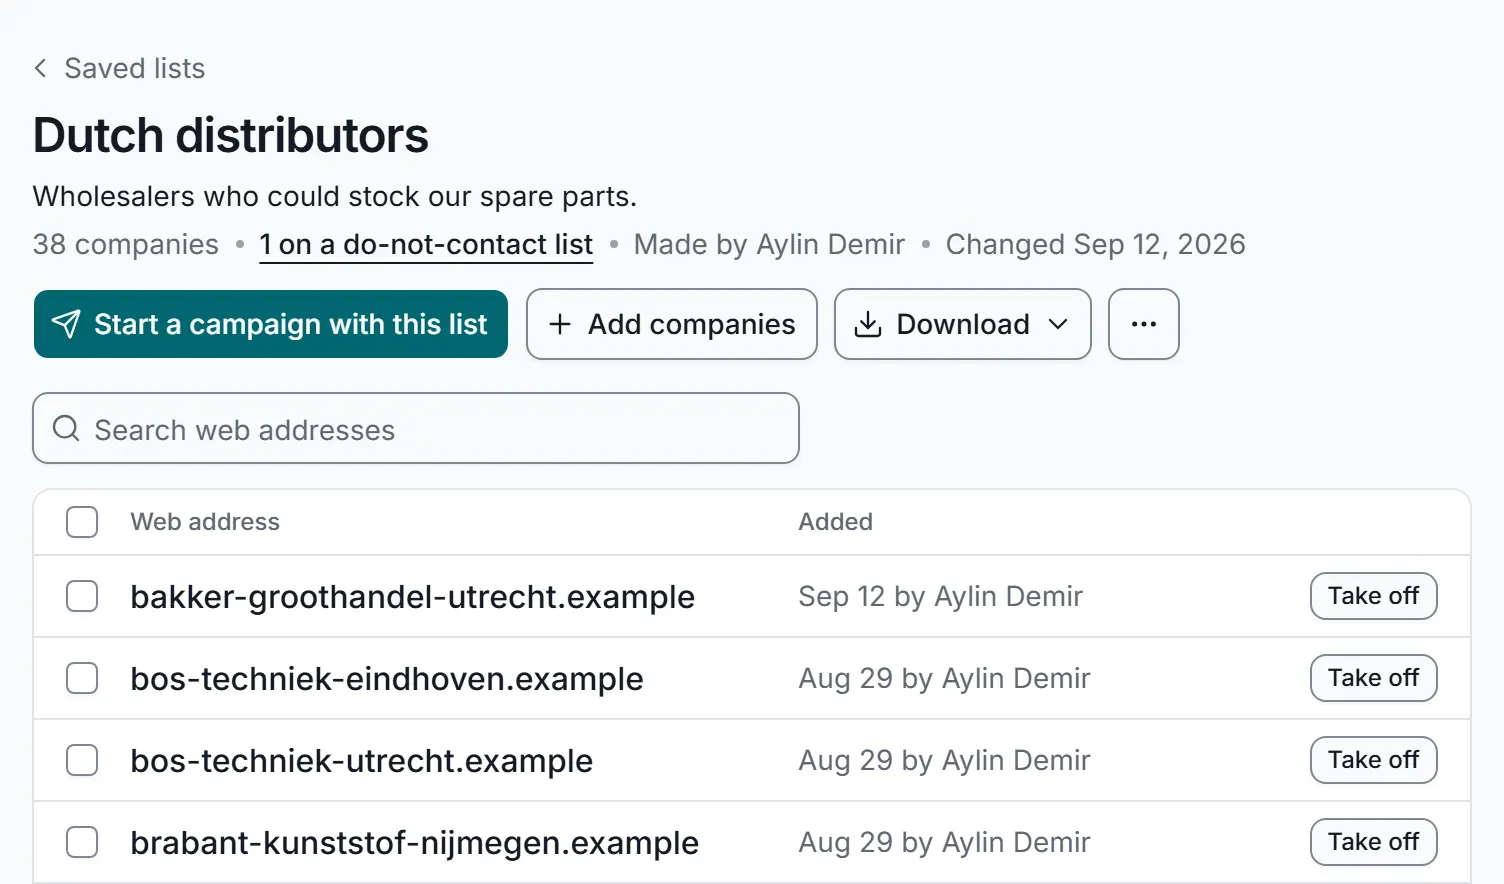Click the 38 companies count text
This screenshot has width=1504, height=884.
(126, 245)
